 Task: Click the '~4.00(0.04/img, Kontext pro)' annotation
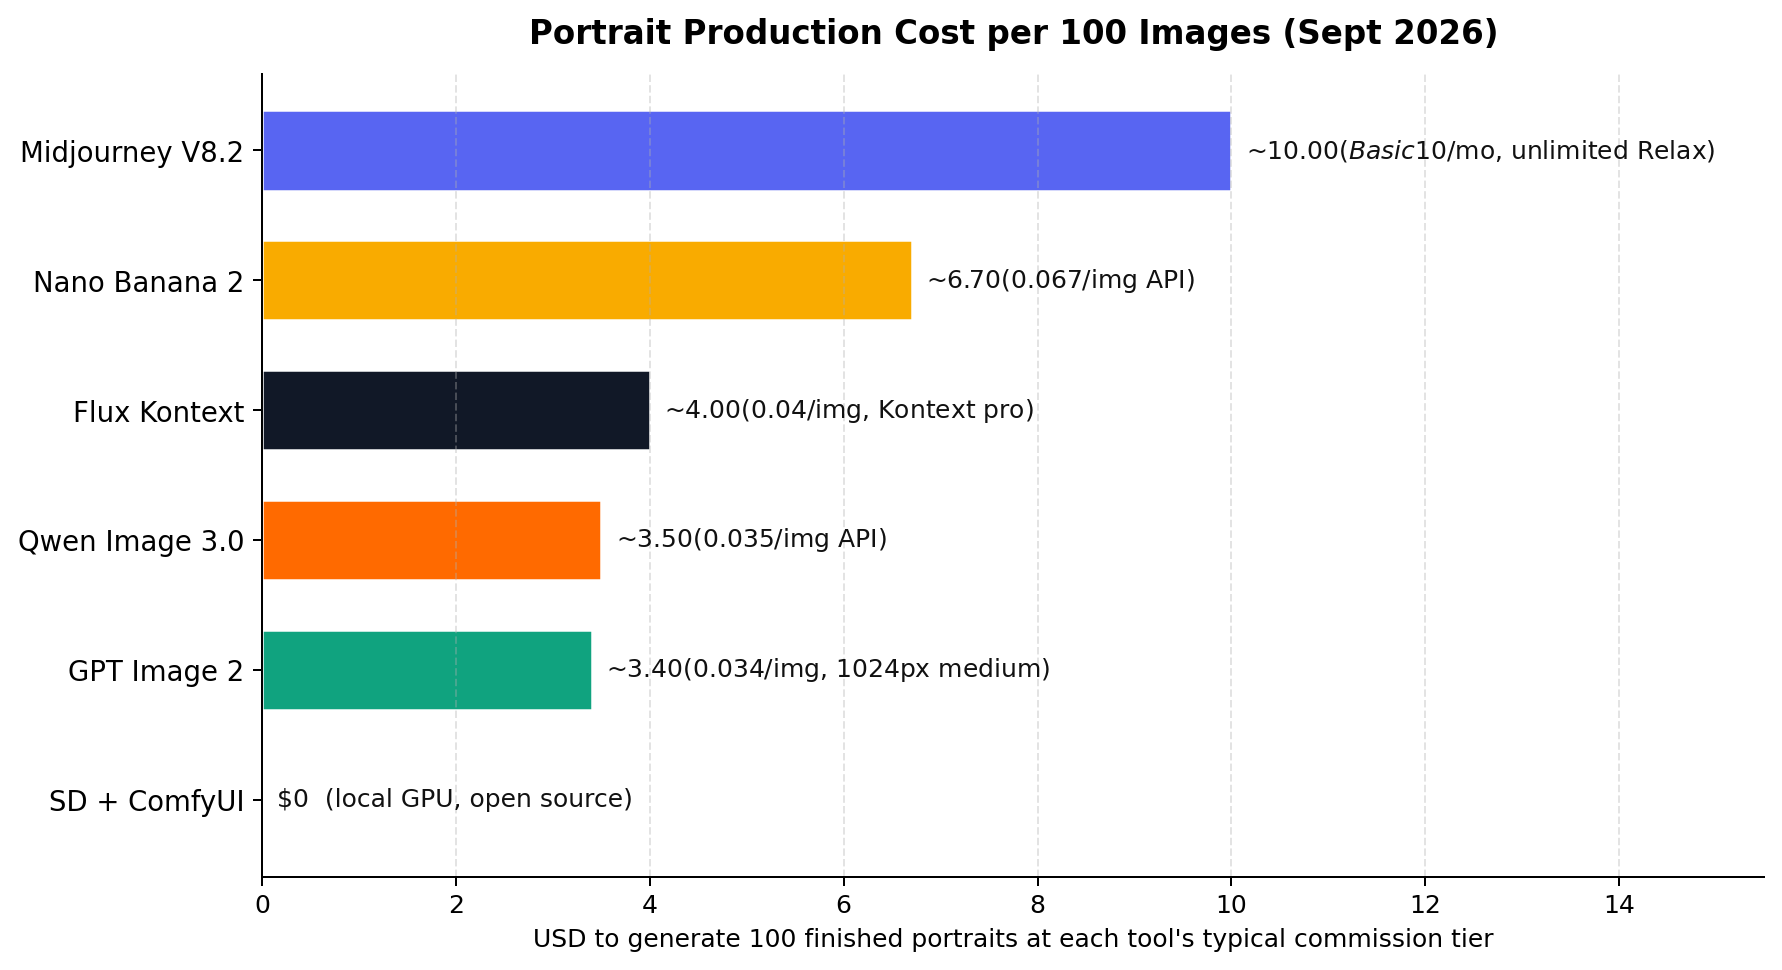pos(849,410)
